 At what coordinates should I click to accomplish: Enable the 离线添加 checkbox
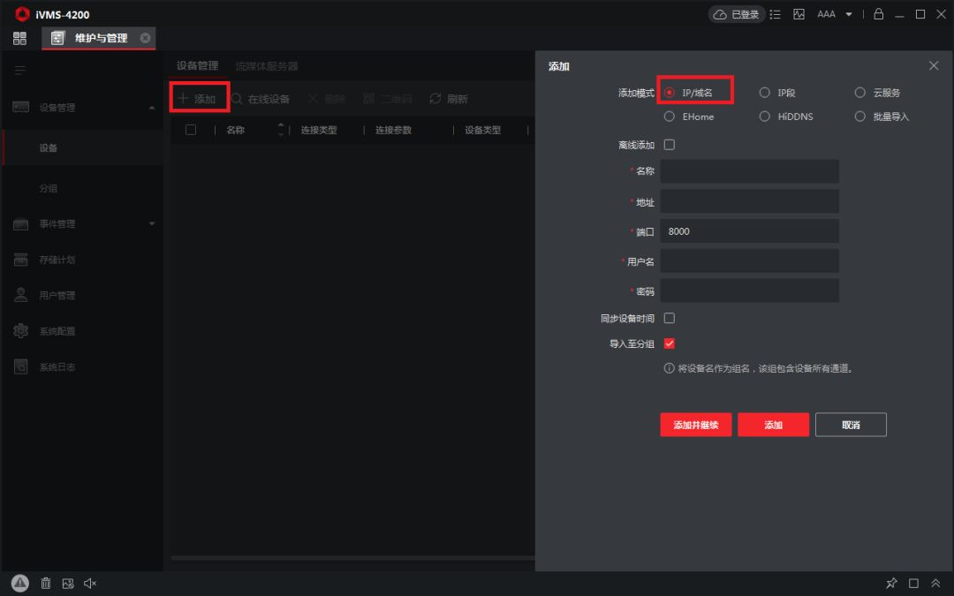tap(669, 145)
